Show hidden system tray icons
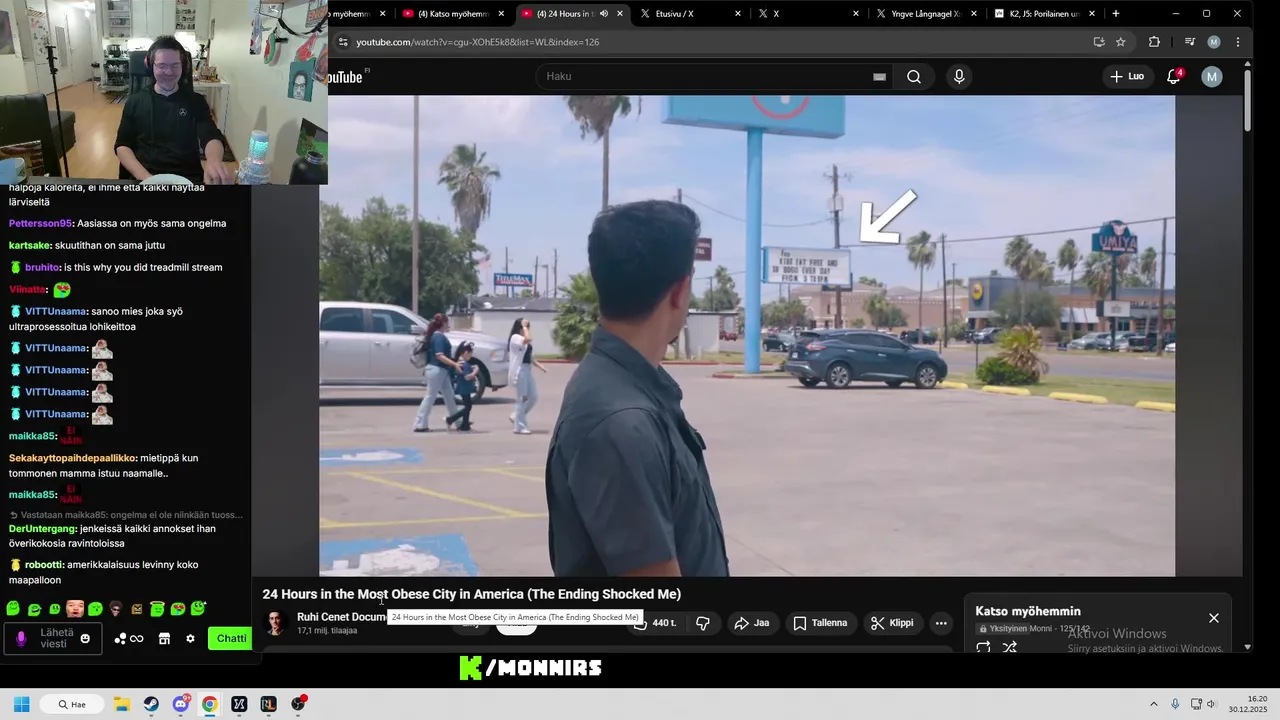 (1153, 704)
